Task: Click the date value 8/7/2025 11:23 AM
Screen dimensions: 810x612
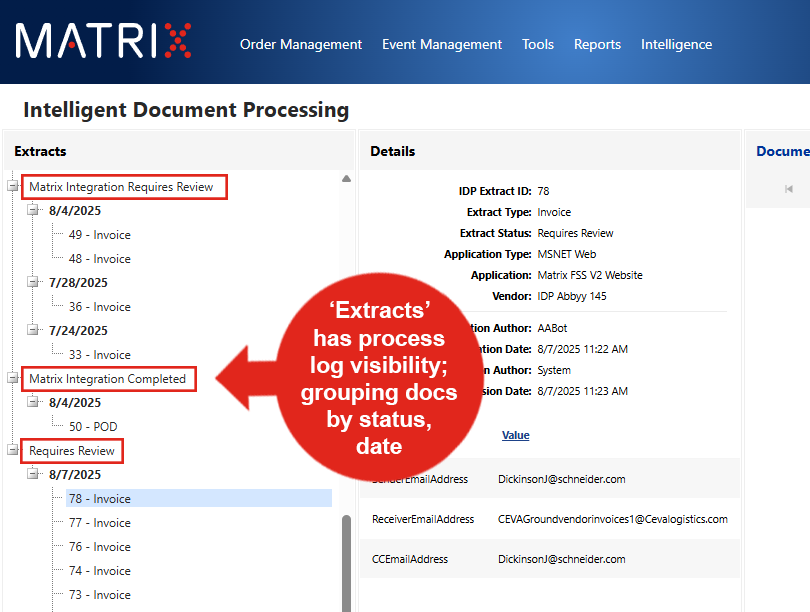Action: (582, 391)
